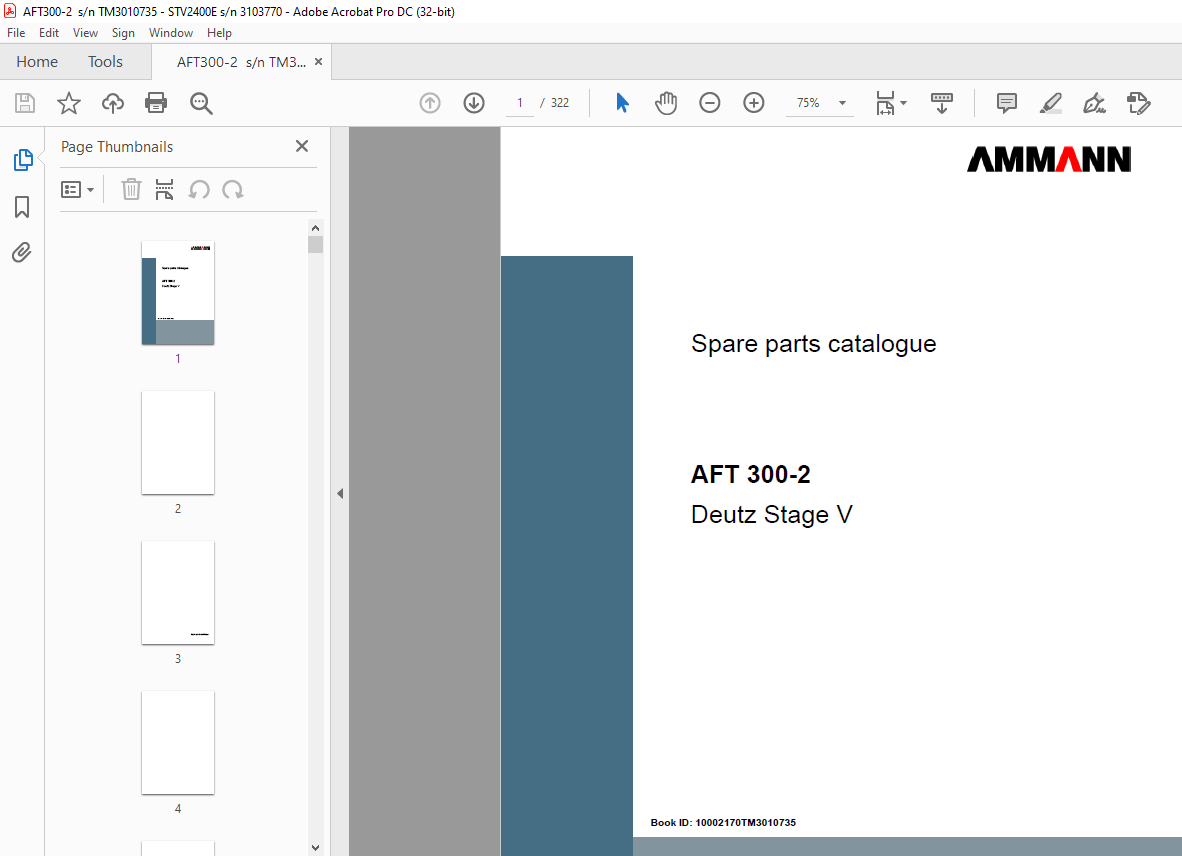
Task: Activate the selection arrow tool
Action: point(622,102)
